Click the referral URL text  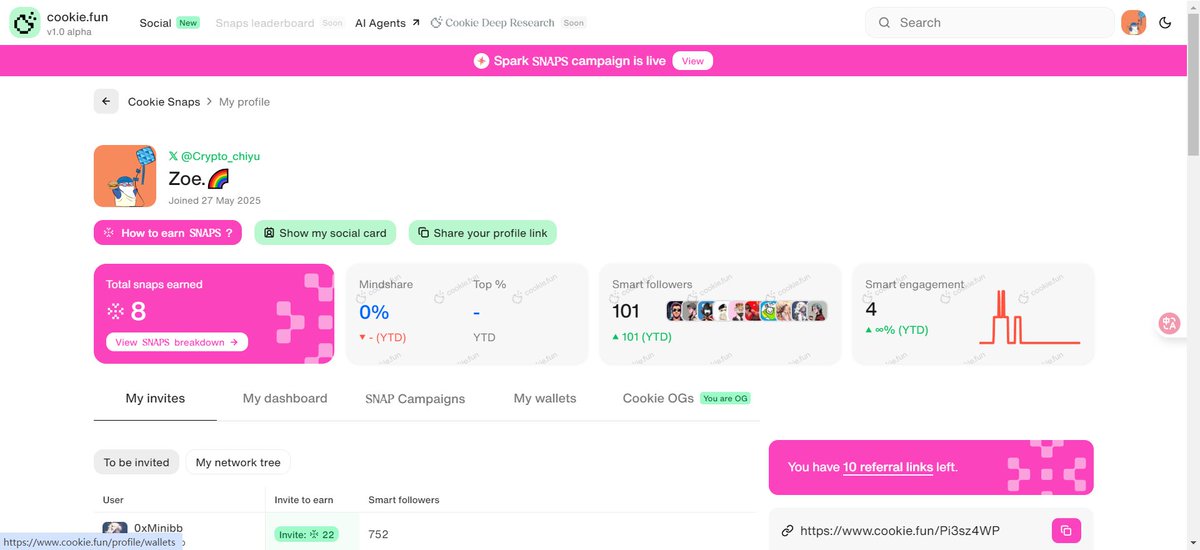[x=900, y=530]
